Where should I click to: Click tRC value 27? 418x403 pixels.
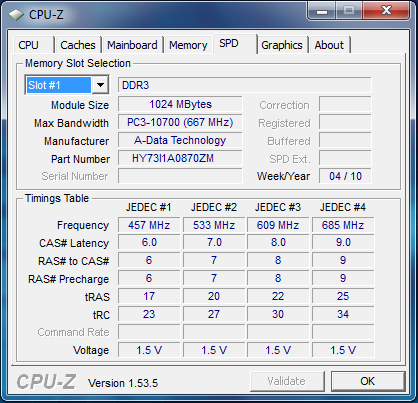(214, 314)
